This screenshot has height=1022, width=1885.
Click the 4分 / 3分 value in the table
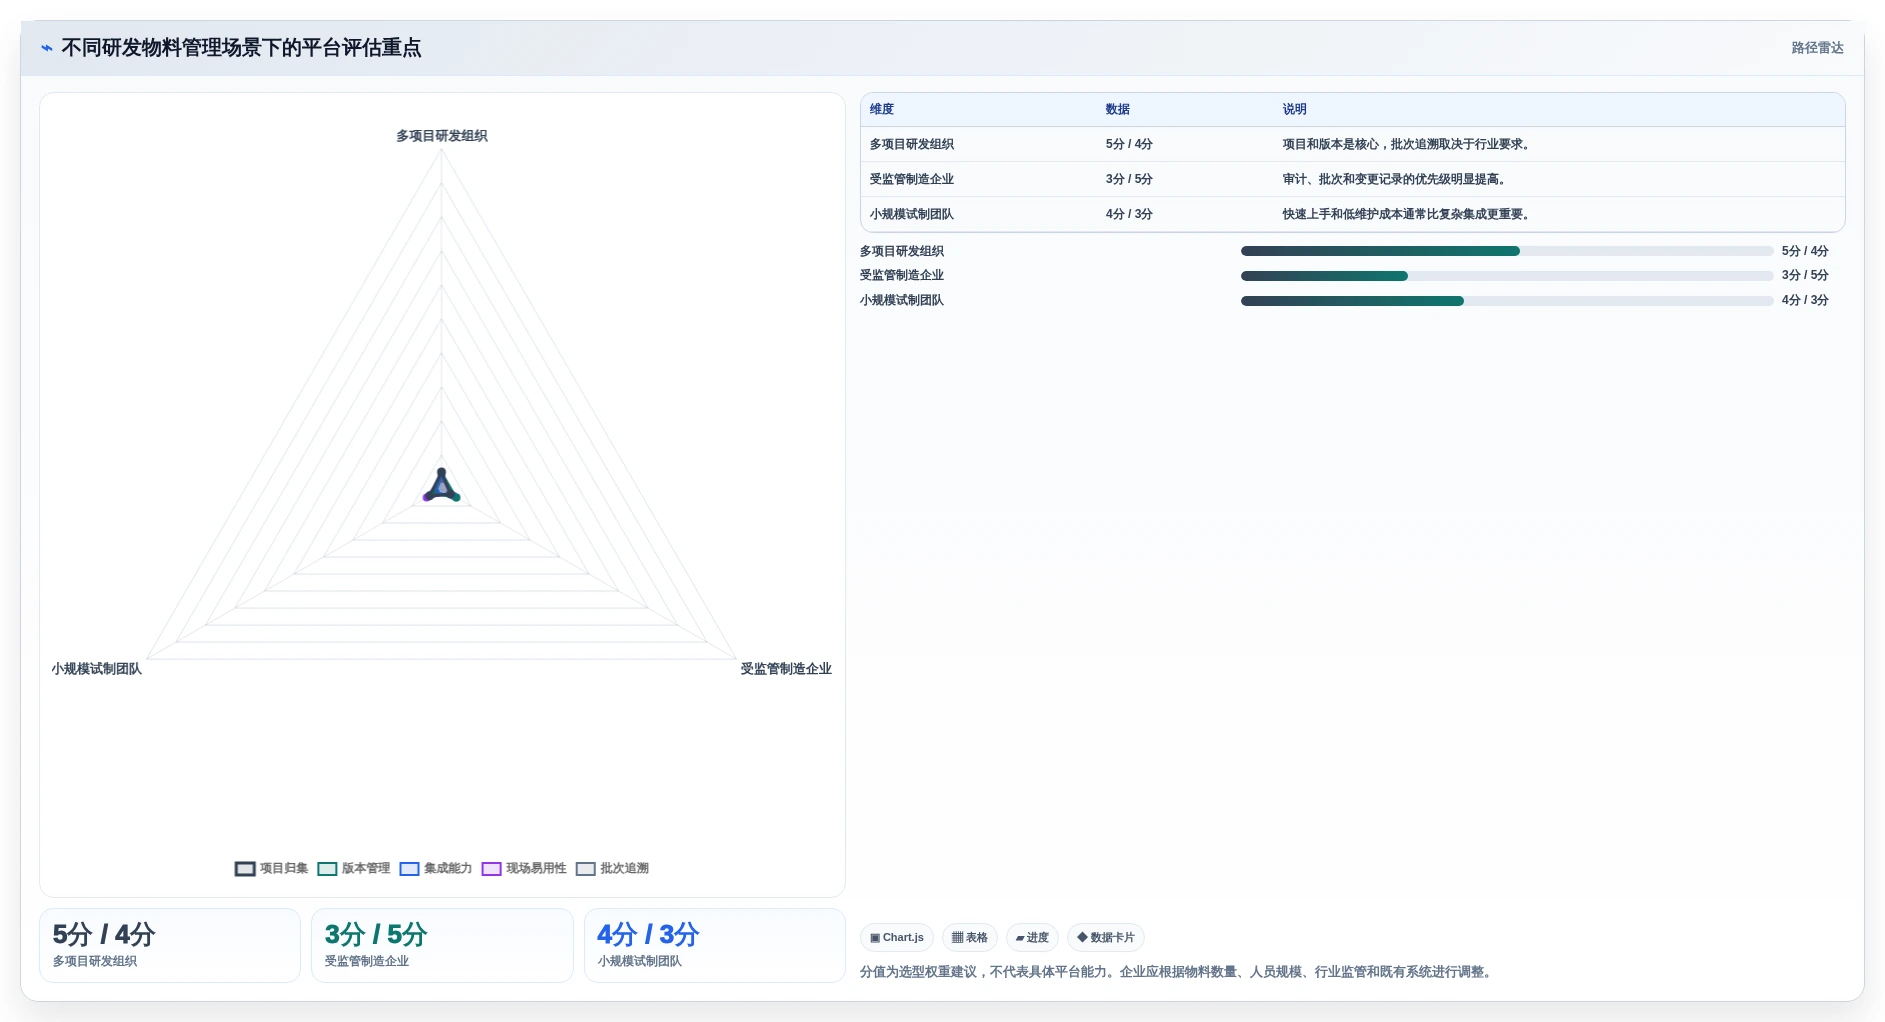[1129, 215]
